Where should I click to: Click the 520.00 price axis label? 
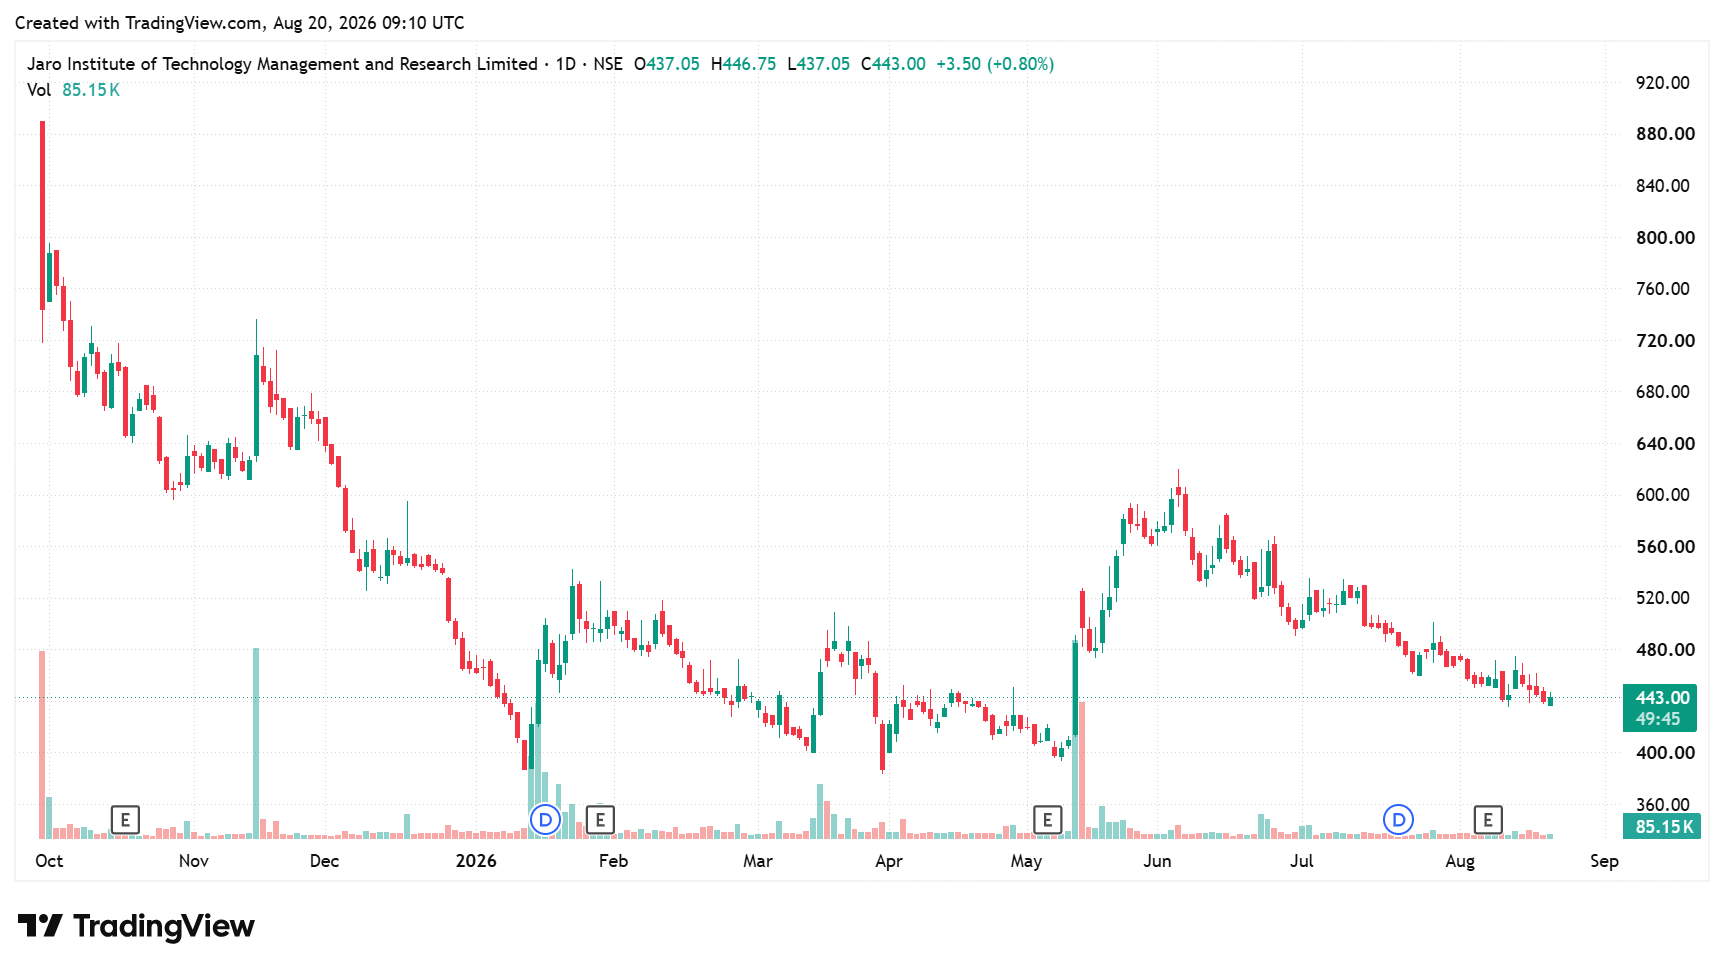[x=1663, y=598]
